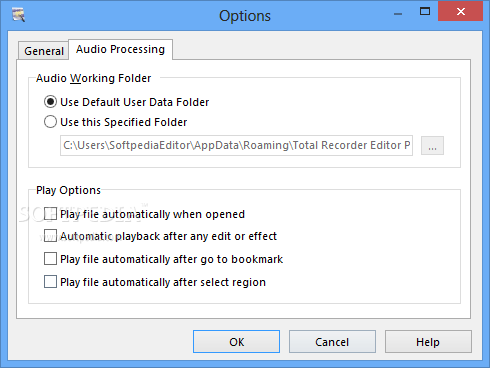Confirm settings with the OK button
The height and width of the screenshot is (368, 490).
click(x=236, y=342)
